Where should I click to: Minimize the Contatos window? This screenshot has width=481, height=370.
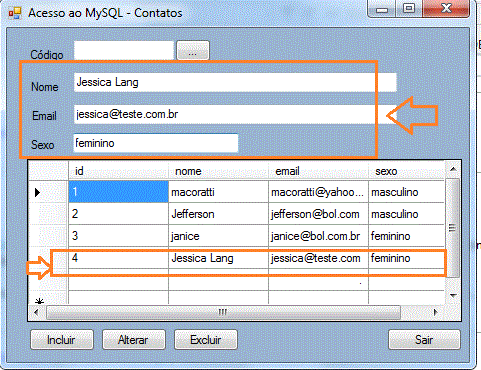[x=382, y=9]
